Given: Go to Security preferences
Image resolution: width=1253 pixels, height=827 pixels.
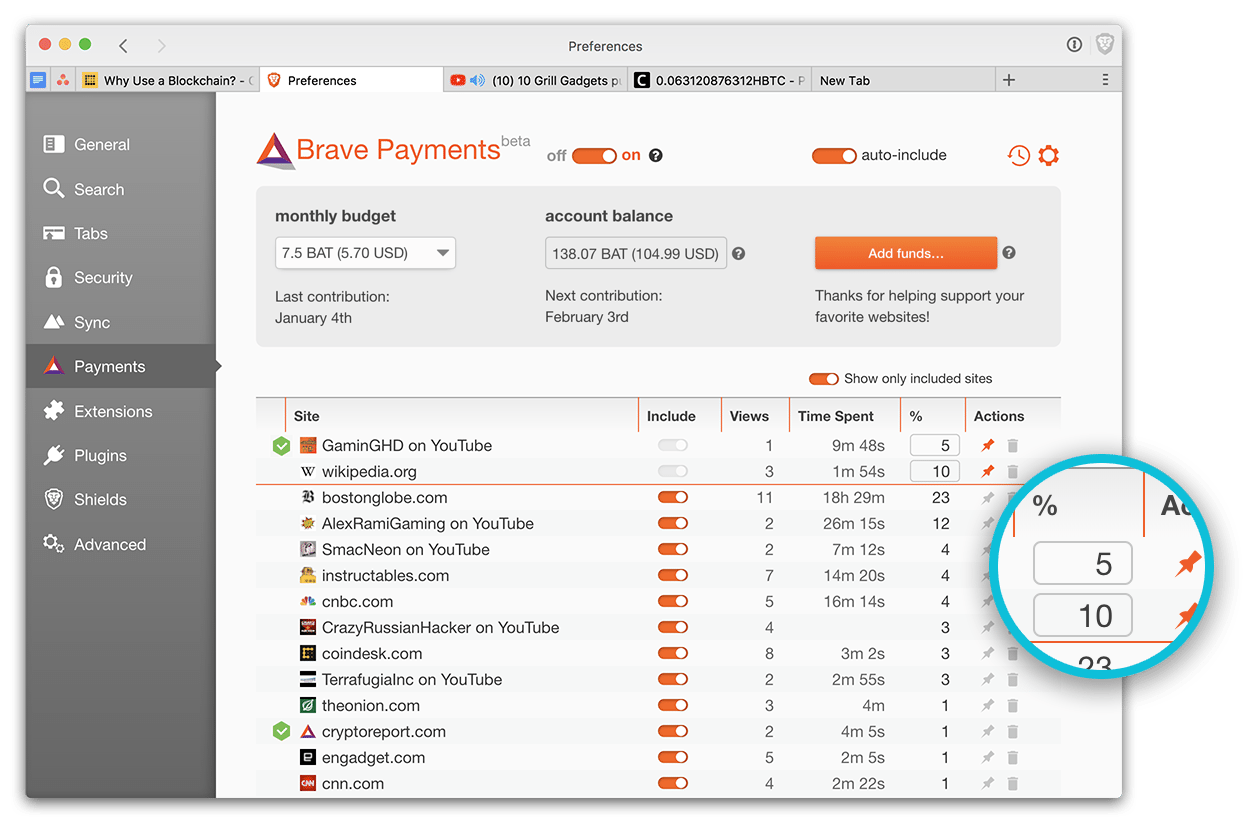Looking at the screenshot, I should point(121,277).
